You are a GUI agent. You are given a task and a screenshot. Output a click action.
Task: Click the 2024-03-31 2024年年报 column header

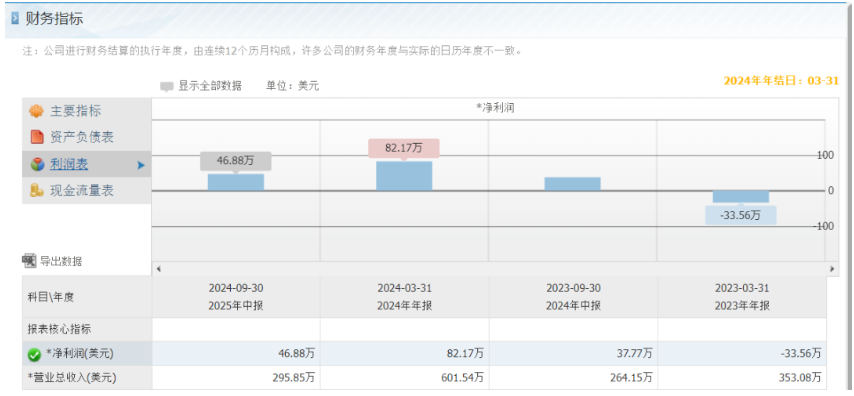[x=405, y=297]
